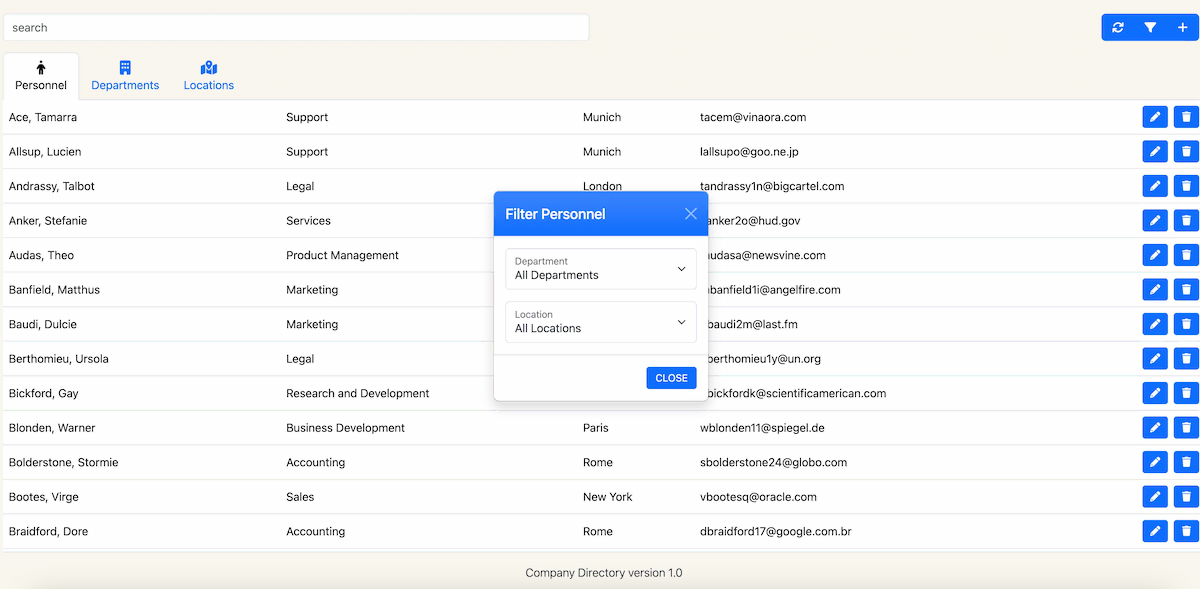Click pencil icon for Audas, Theo
The width and height of the screenshot is (1200, 589).
coord(1154,256)
